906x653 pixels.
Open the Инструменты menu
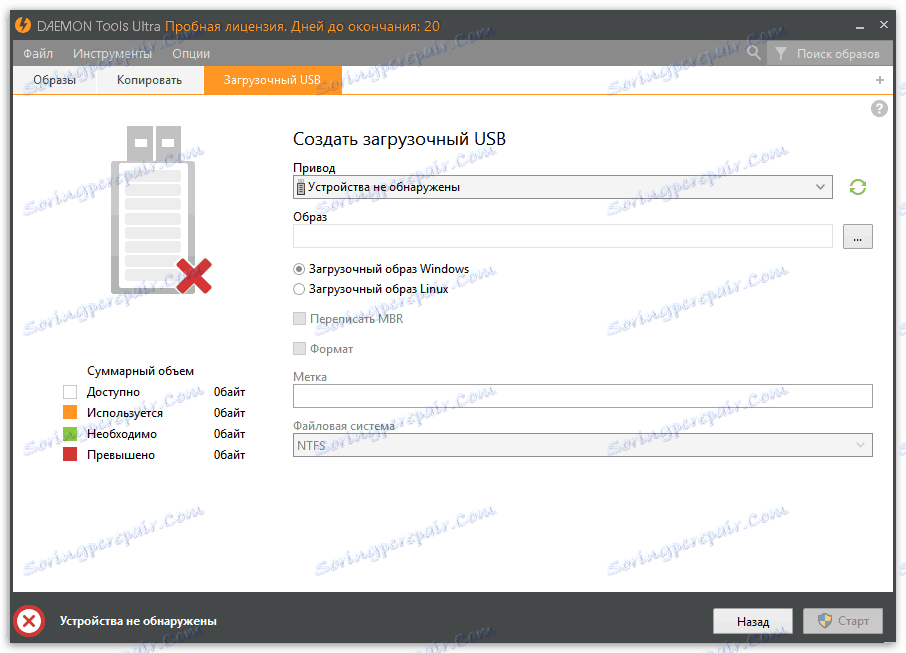(112, 54)
